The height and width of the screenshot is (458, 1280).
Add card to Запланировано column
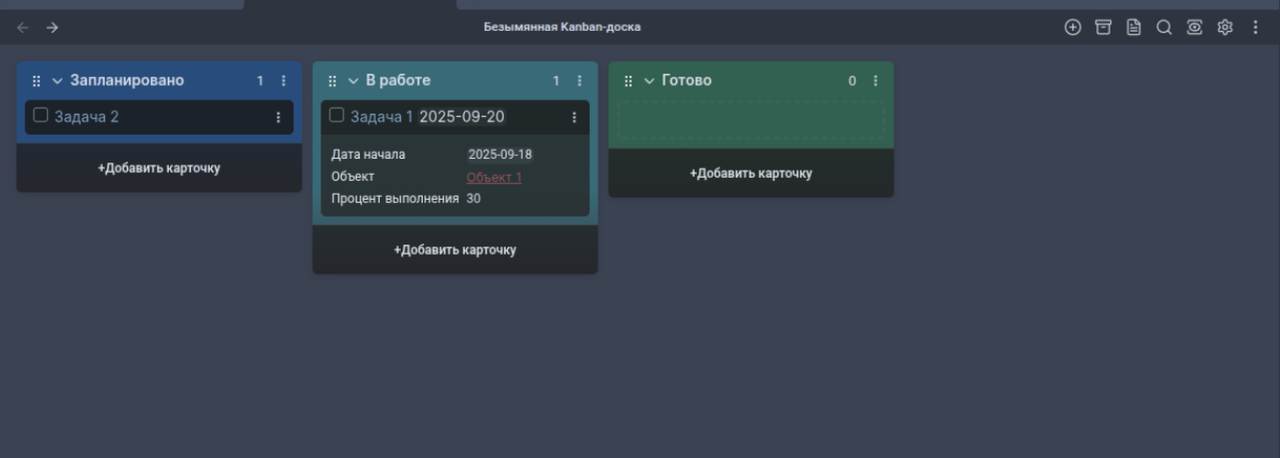tap(159, 168)
